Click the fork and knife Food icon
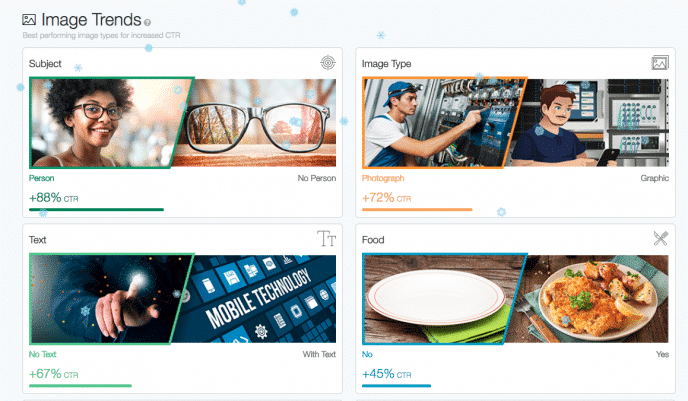This screenshot has height=401, width=688. click(660, 238)
